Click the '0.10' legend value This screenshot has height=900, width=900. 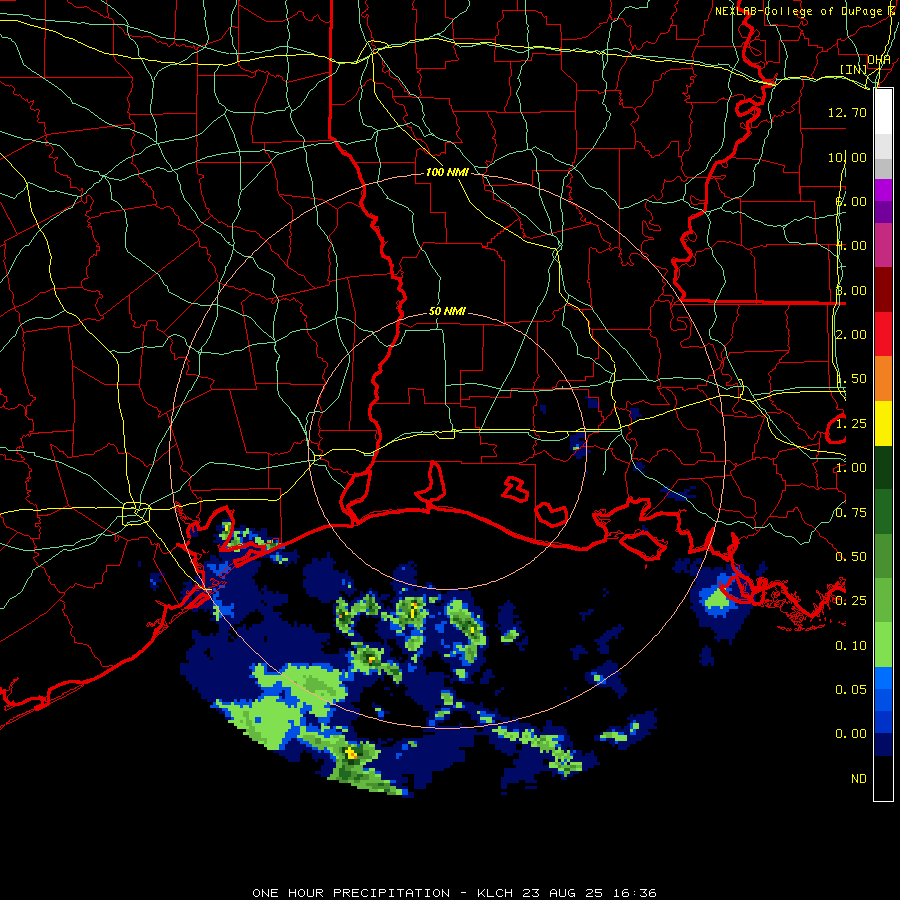coord(851,646)
